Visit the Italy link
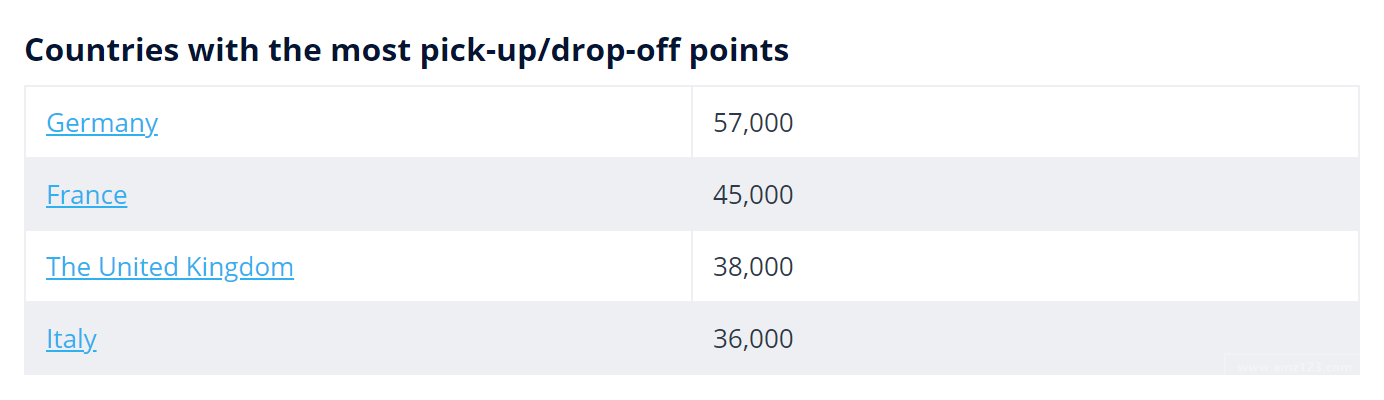Viewport: 1384px width, 400px height. [71, 339]
